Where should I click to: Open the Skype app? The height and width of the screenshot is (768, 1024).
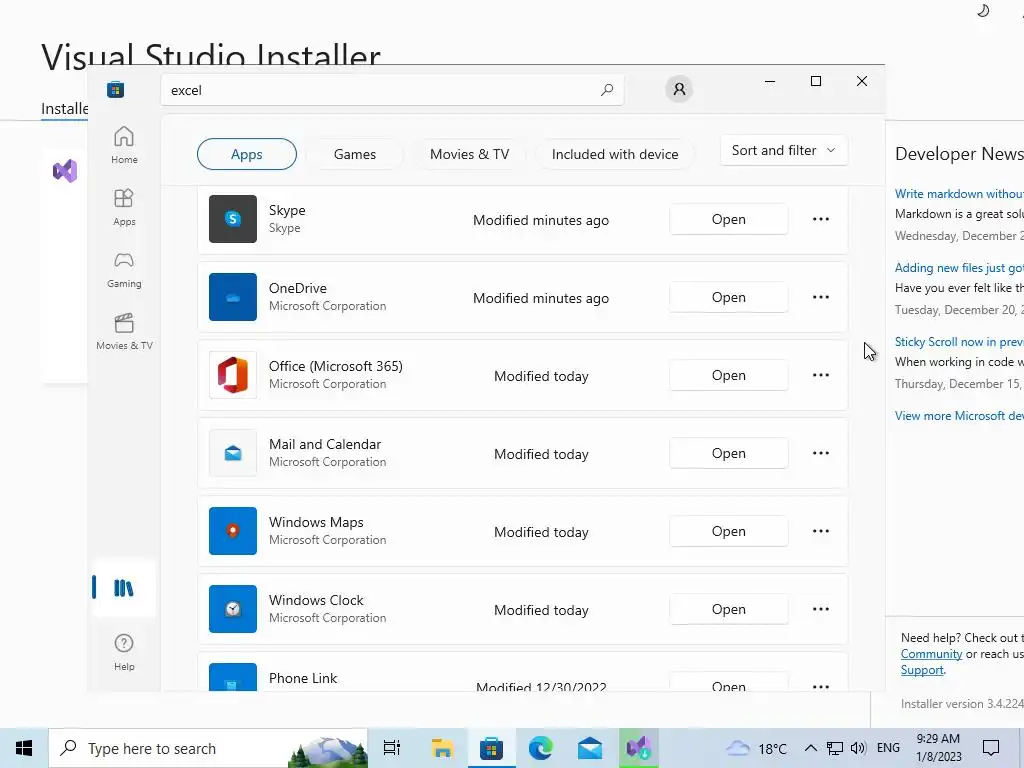tap(729, 219)
